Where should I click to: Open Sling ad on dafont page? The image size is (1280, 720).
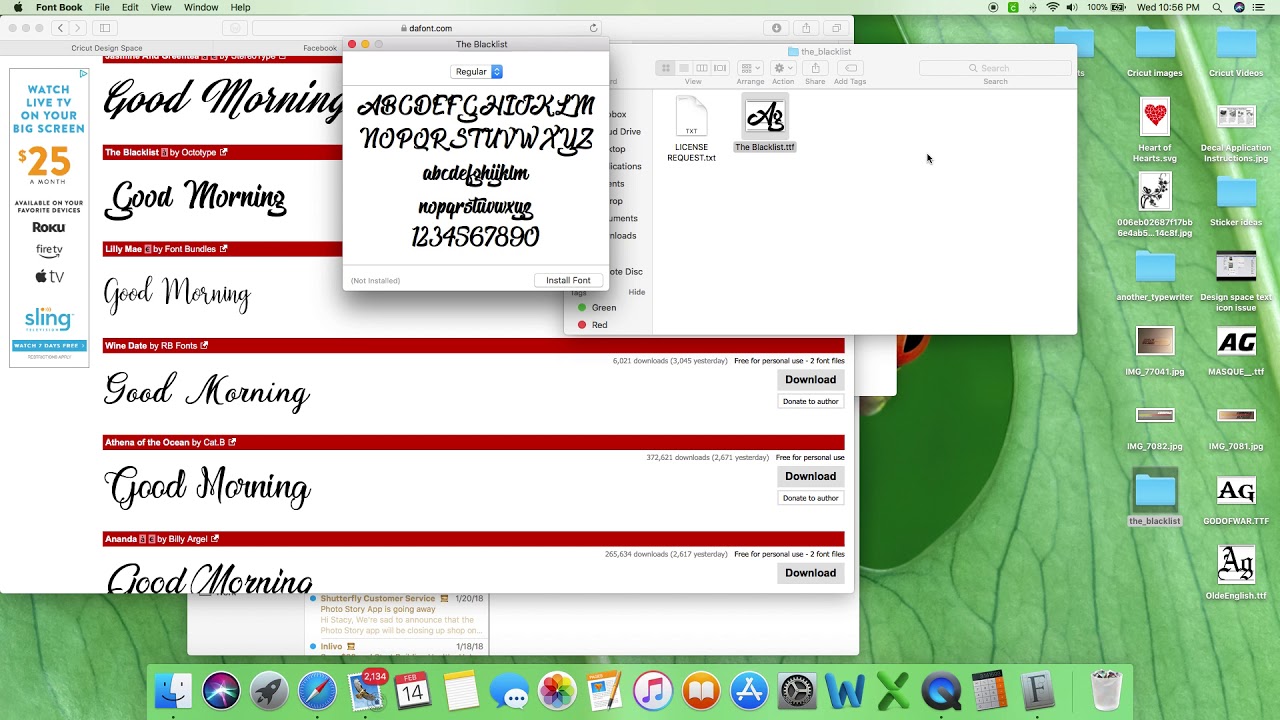pyautogui.click(x=49, y=217)
